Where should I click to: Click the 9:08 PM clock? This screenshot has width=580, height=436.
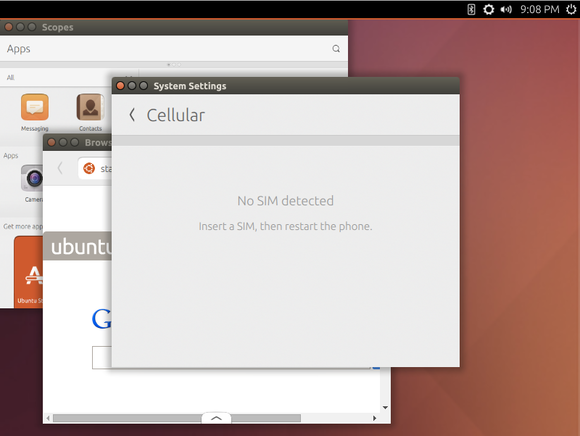pyautogui.click(x=539, y=9)
